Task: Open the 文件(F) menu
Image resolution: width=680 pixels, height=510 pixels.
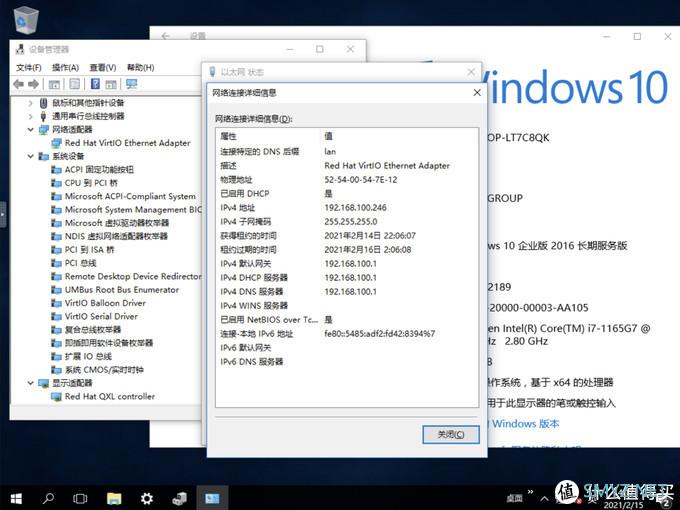Action: [x=28, y=67]
